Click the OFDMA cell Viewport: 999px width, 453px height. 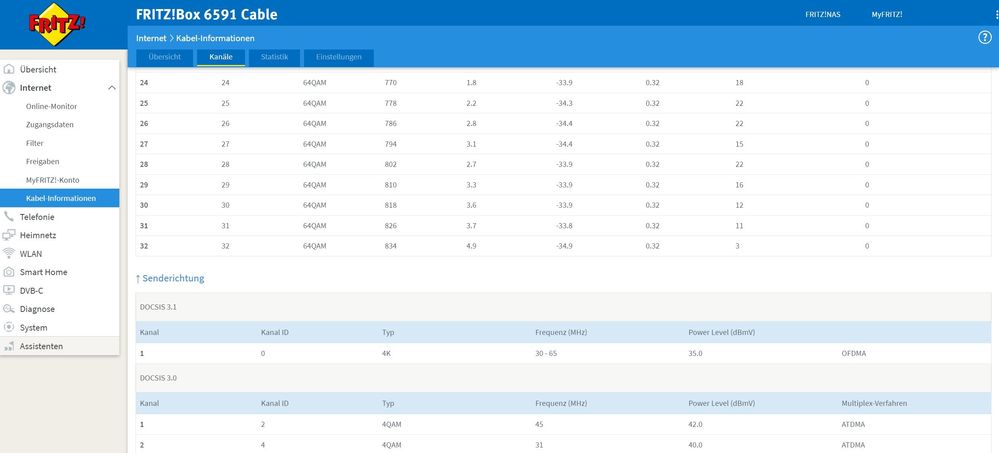(x=854, y=353)
